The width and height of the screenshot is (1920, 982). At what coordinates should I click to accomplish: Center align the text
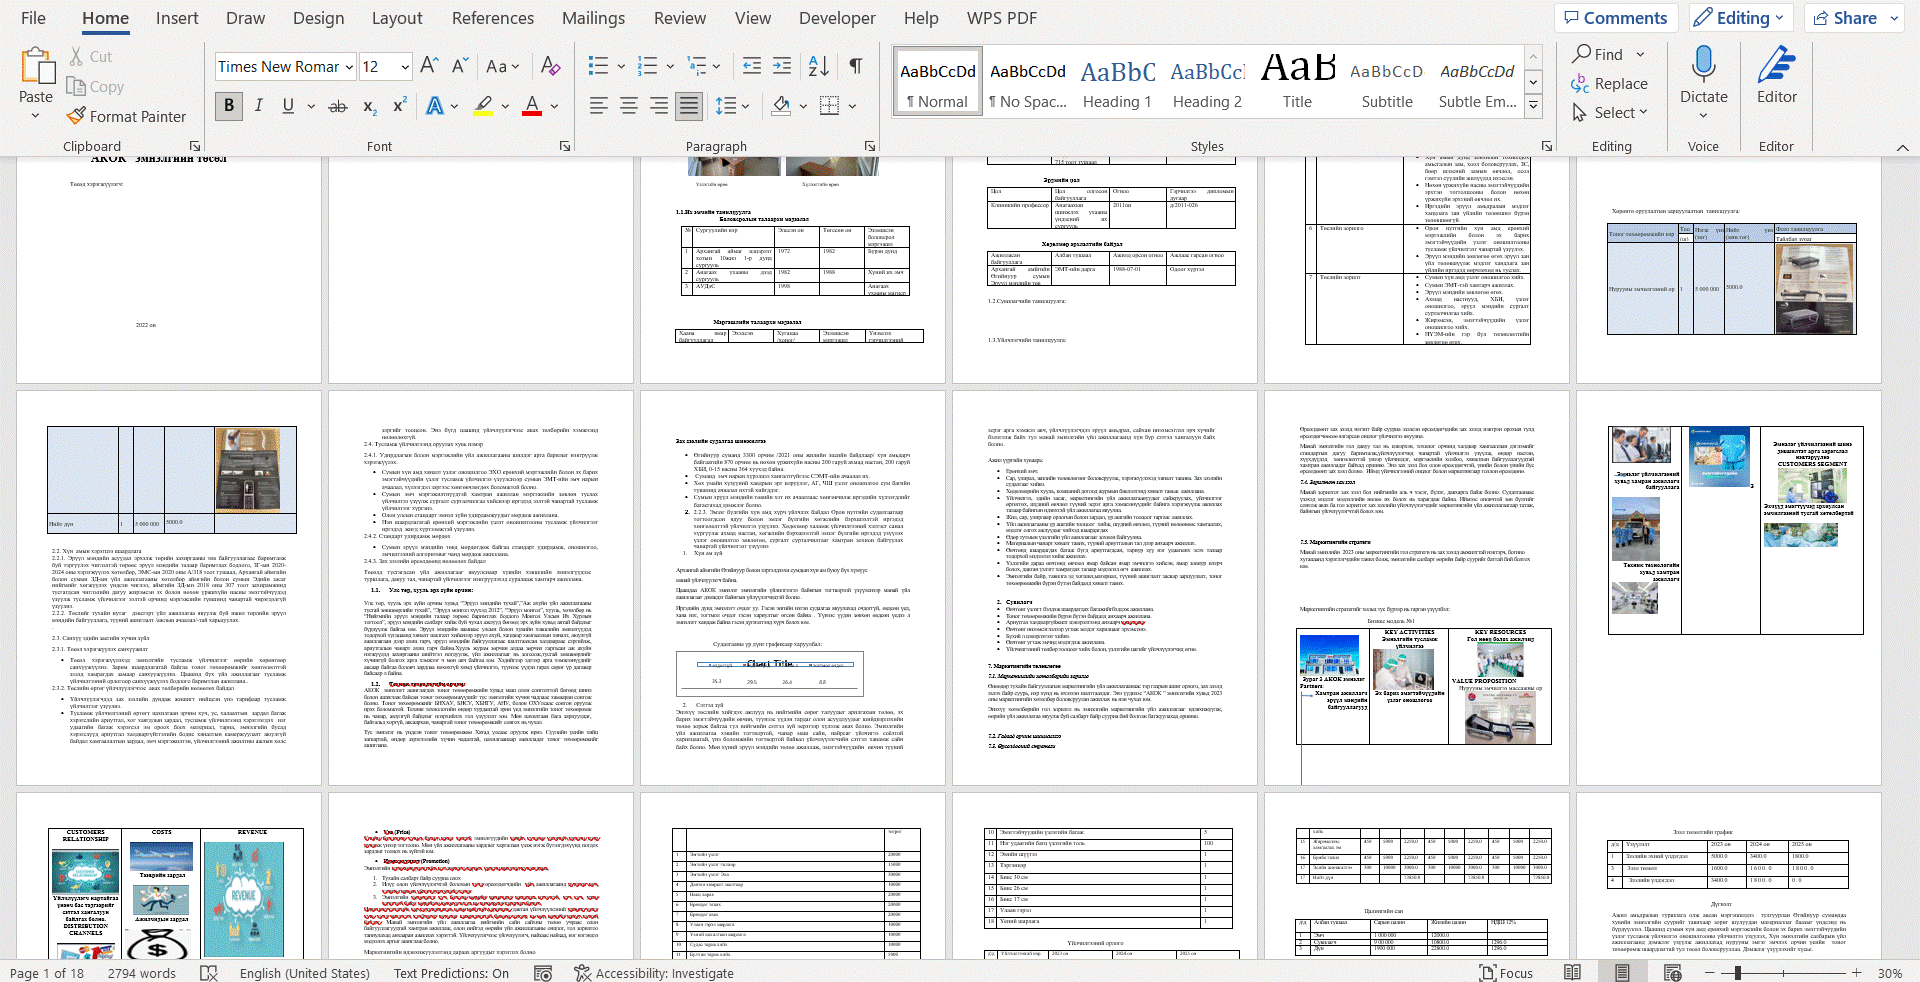pos(629,106)
